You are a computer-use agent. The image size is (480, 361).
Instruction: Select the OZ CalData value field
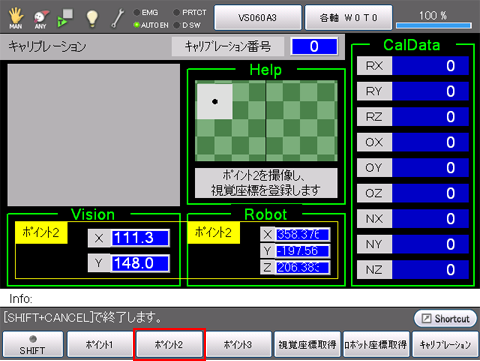(430, 193)
